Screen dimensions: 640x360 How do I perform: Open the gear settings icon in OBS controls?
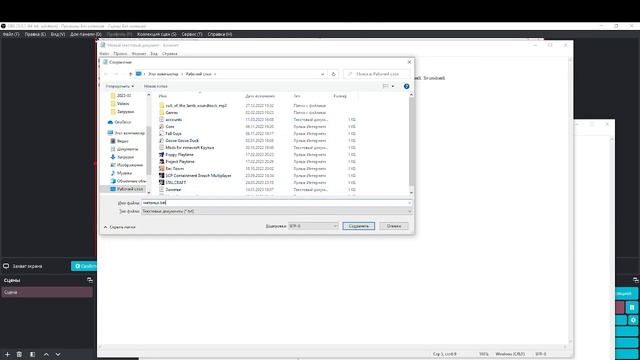click(x=633, y=320)
